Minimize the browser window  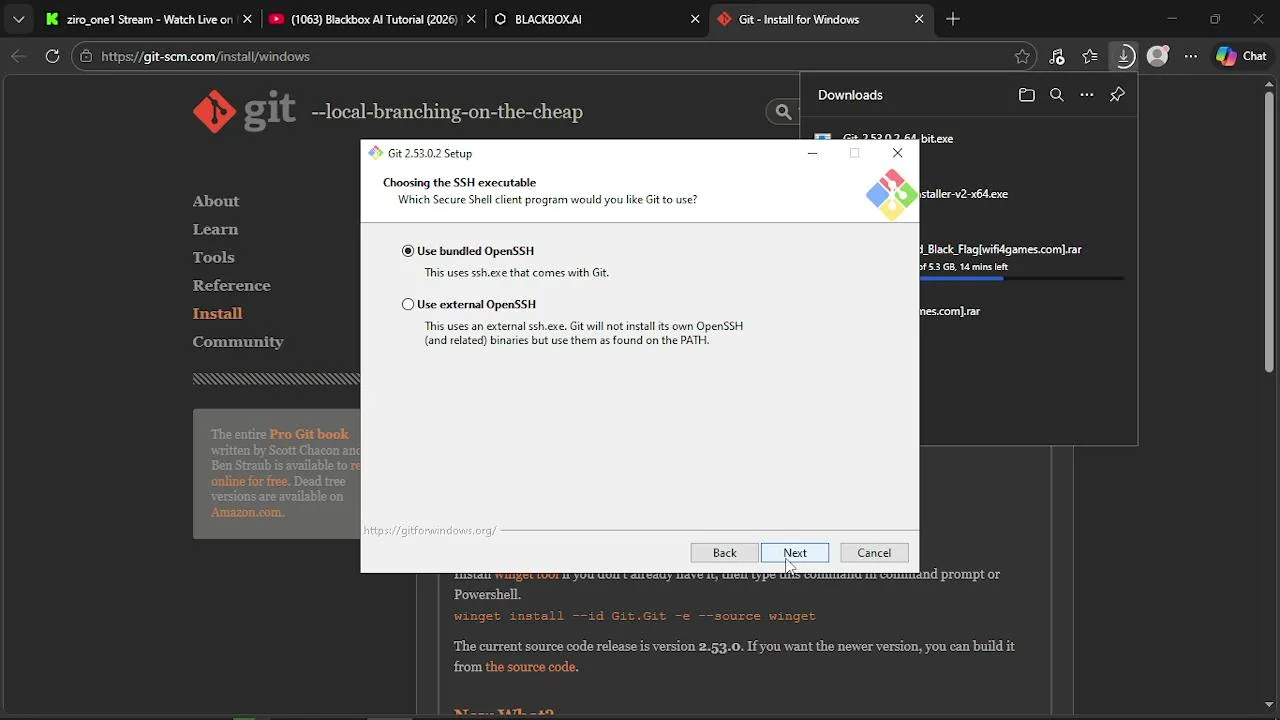1171,19
